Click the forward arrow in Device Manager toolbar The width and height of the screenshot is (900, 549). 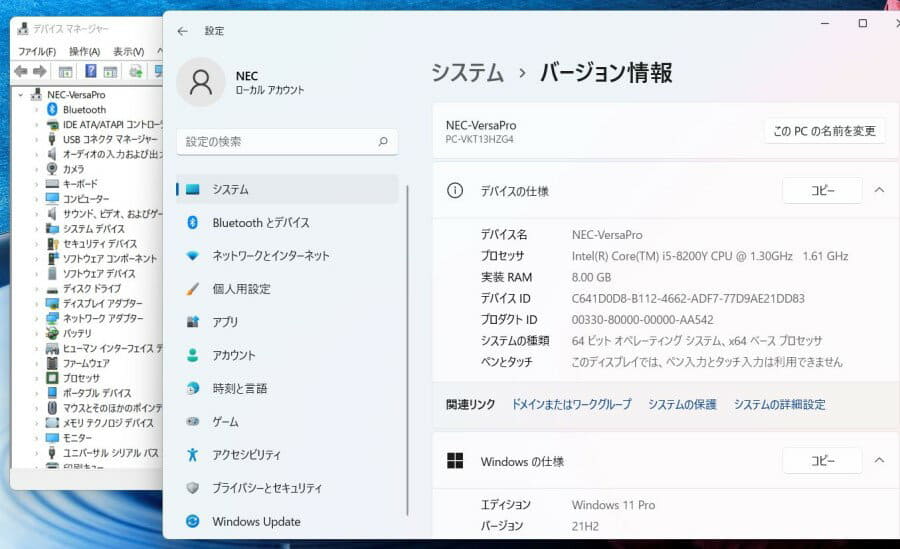click(x=40, y=71)
